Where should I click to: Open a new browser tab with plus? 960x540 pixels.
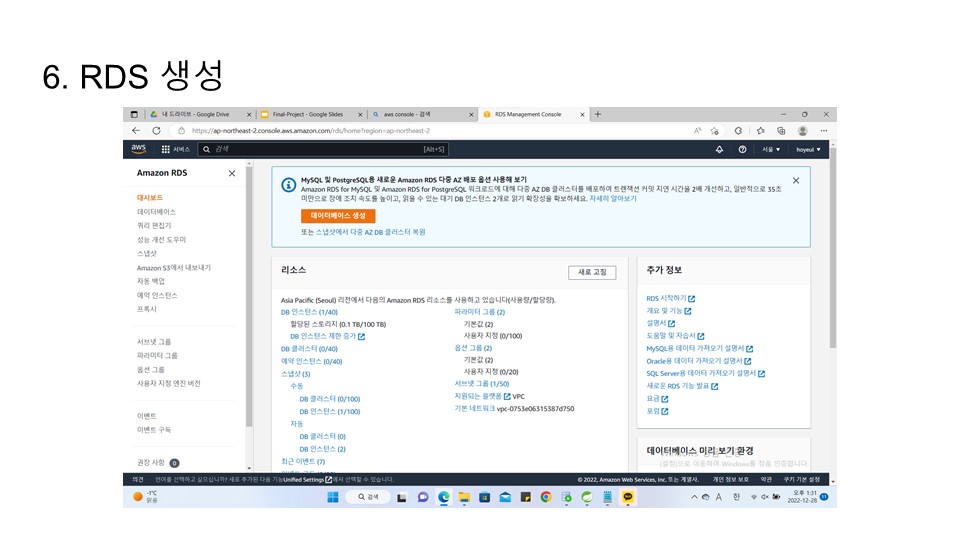point(598,114)
